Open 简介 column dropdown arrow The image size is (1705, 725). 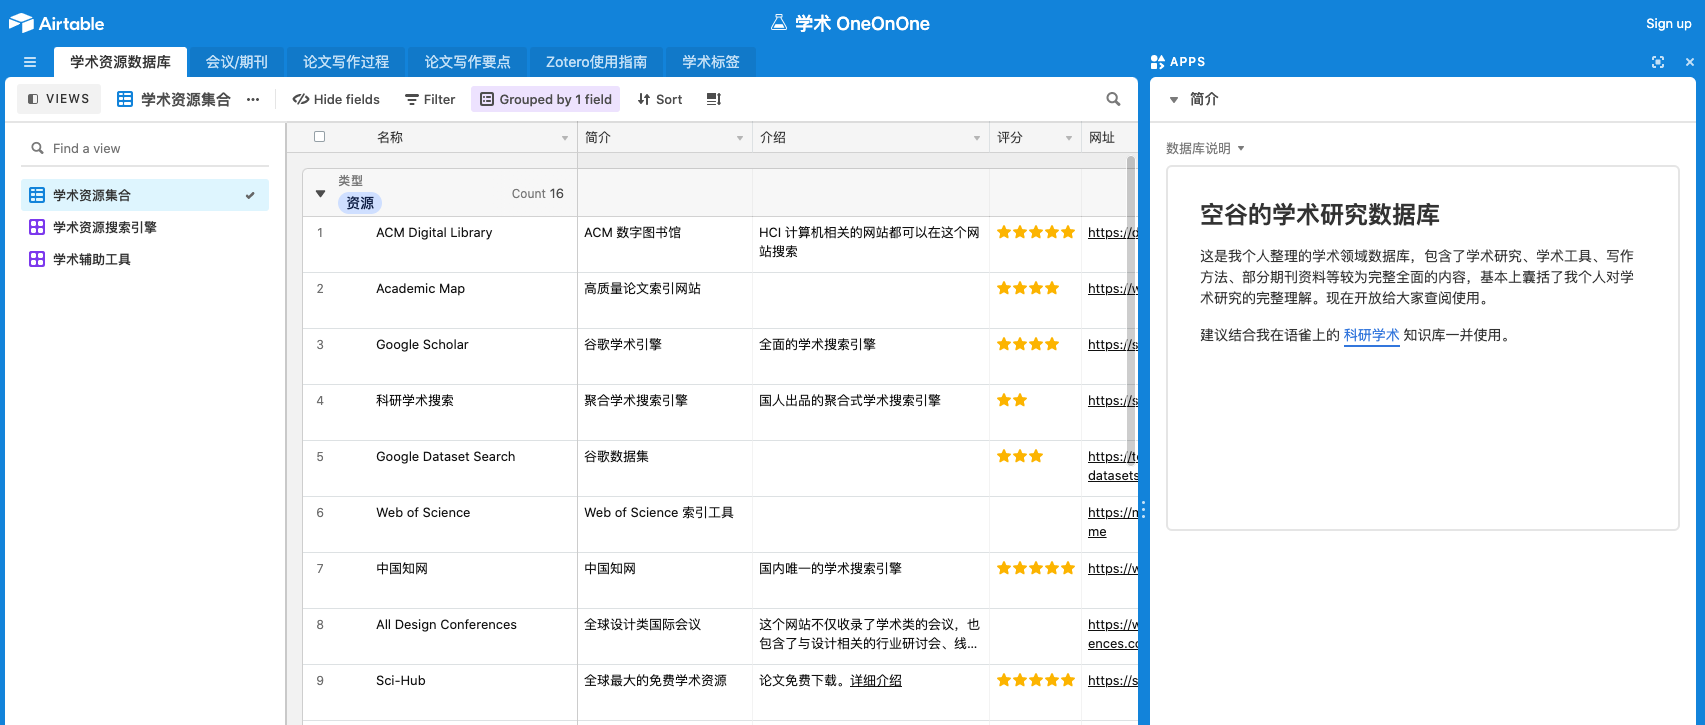click(740, 138)
